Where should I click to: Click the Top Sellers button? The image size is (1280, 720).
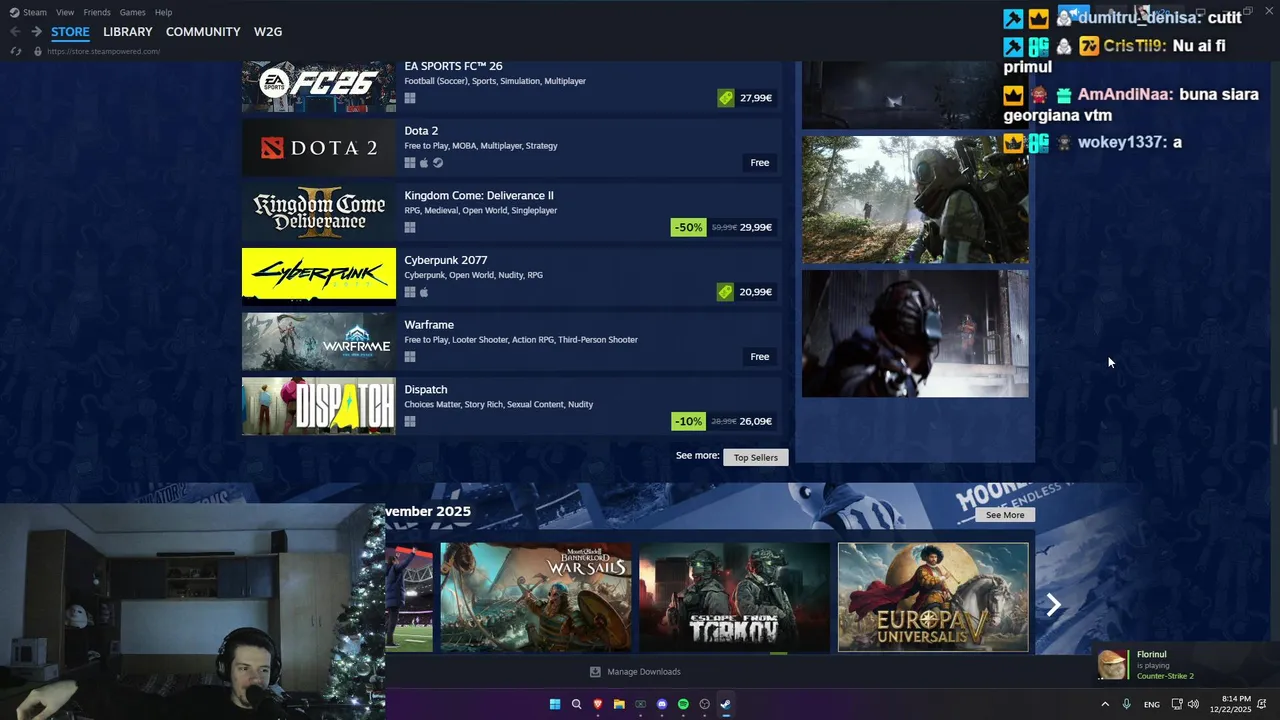click(x=756, y=457)
